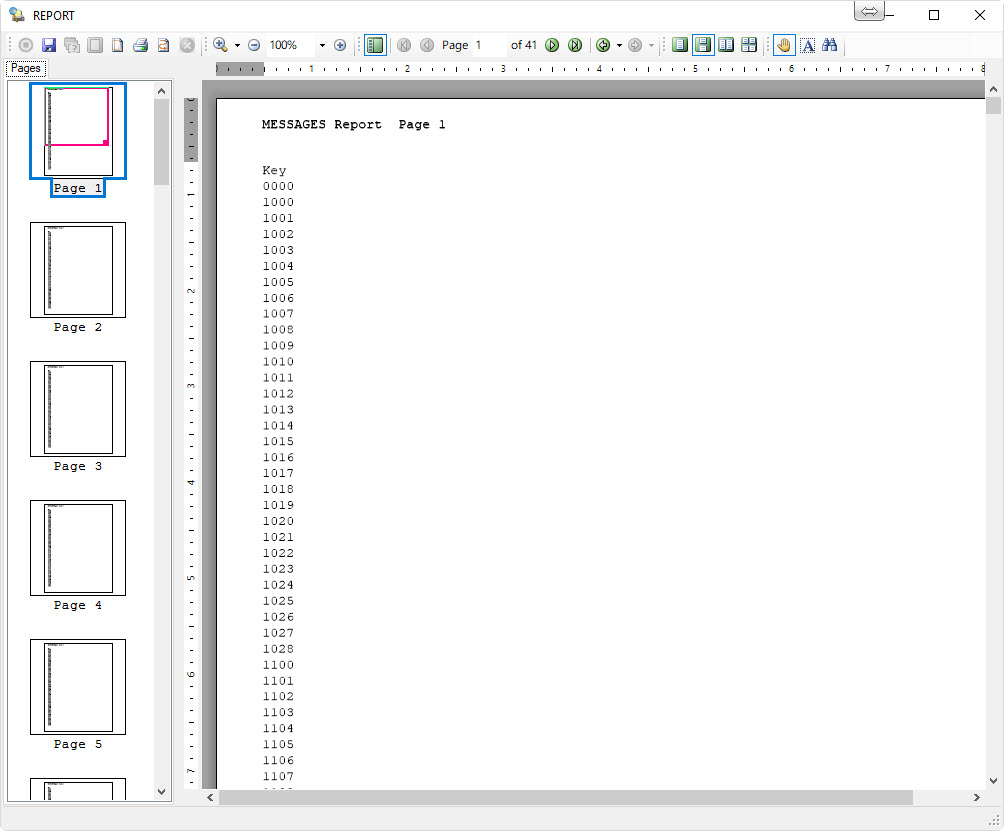Click the double-arrow resize button in title bar

pyautogui.click(x=869, y=11)
